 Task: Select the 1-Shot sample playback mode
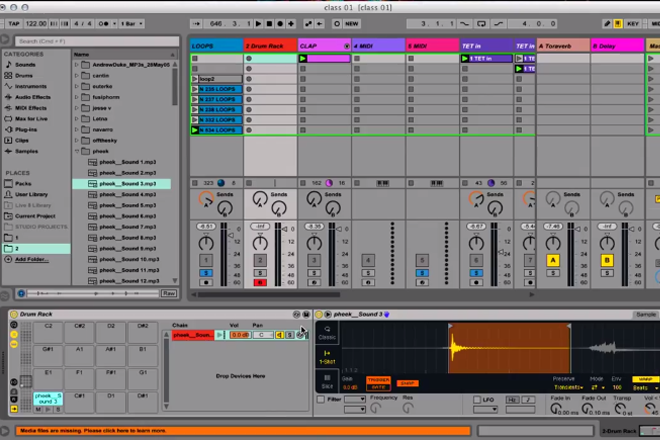coord(327,356)
